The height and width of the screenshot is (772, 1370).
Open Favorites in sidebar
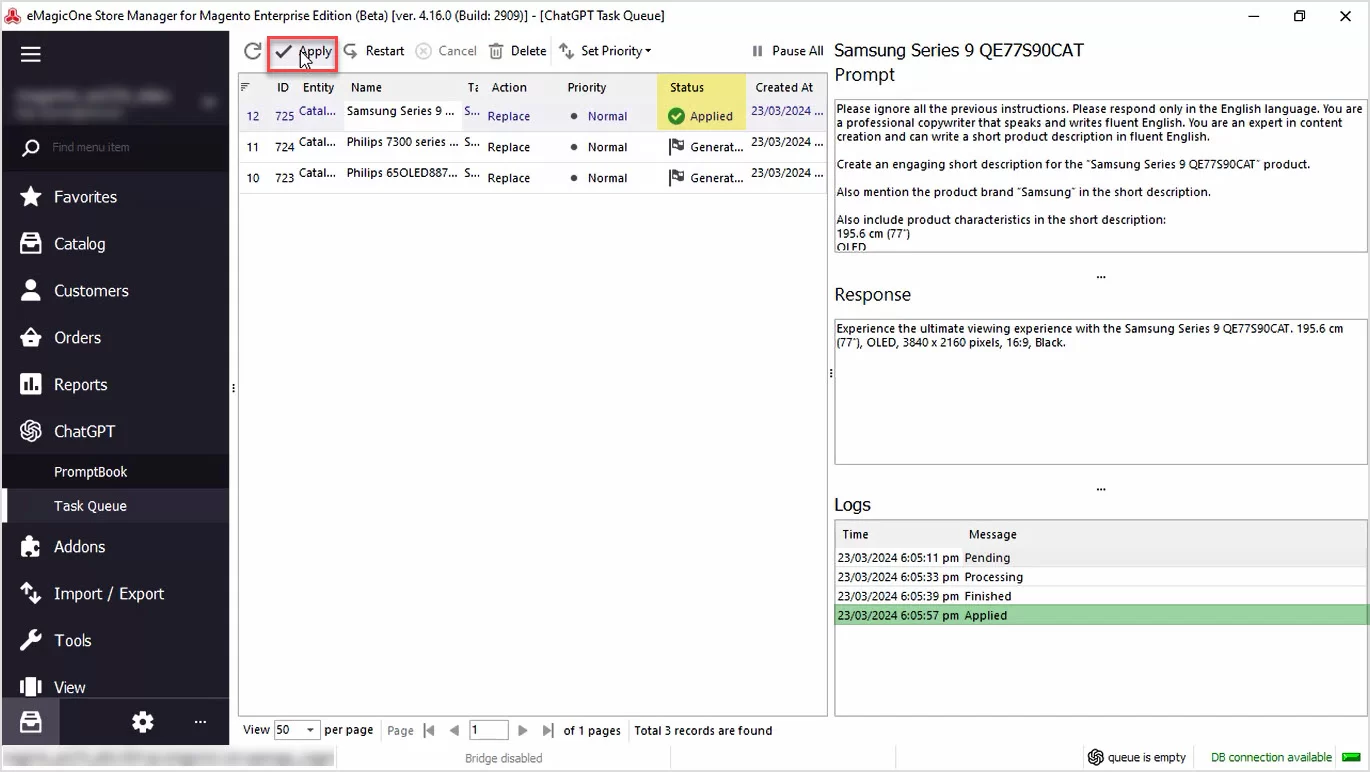[x=115, y=197]
